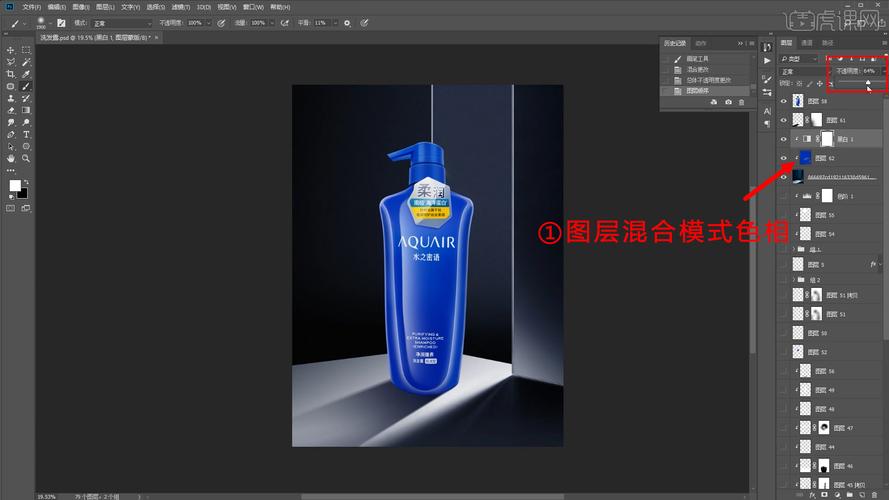Hide layer 图层 61 with eye icon
The height and width of the screenshot is (500, 889).
point(784,120)
